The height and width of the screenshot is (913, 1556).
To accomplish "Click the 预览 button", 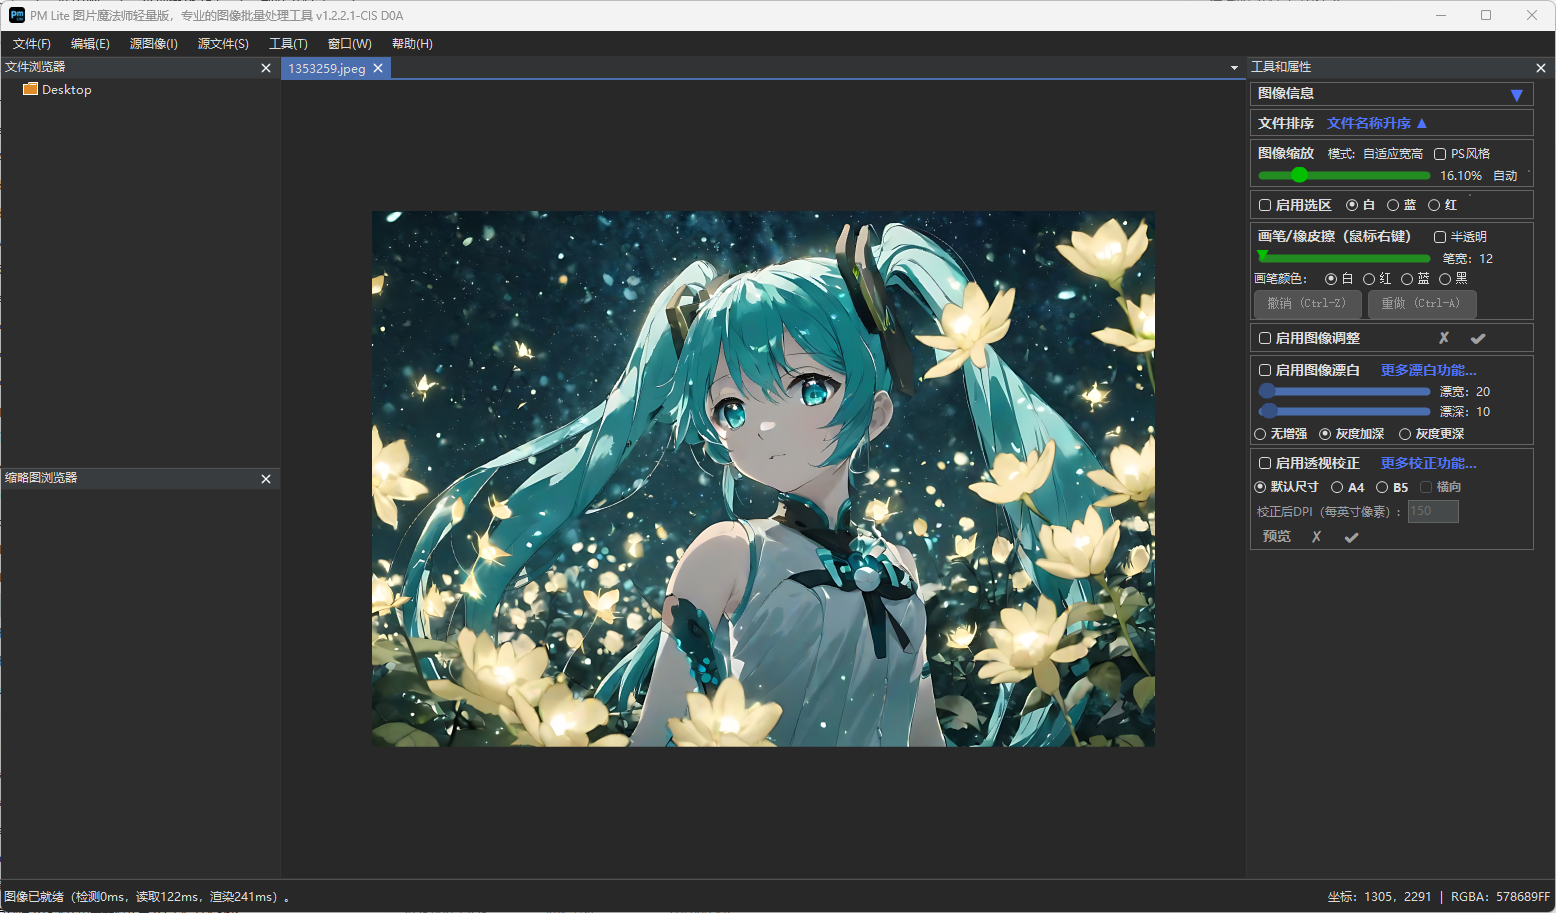I will tap(1276, 537).
